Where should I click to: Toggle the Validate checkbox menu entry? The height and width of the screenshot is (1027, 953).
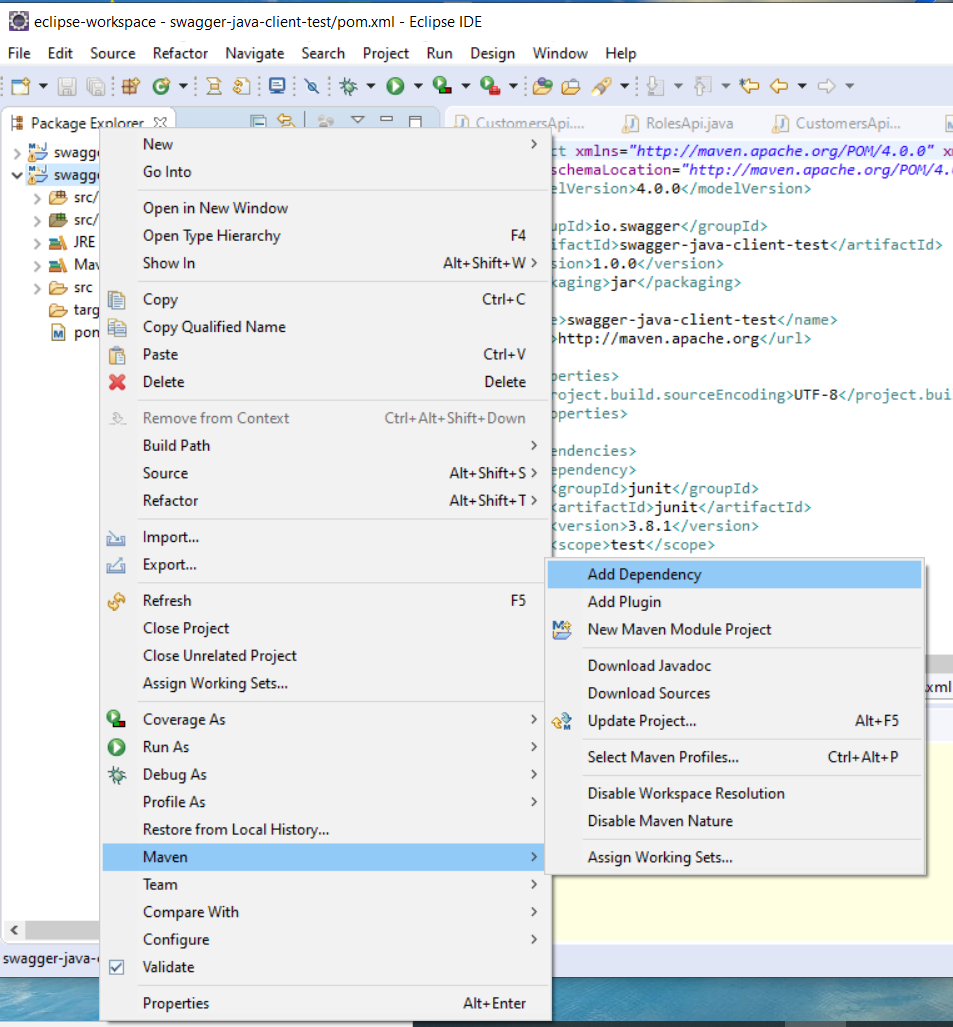tap(168, 967)
